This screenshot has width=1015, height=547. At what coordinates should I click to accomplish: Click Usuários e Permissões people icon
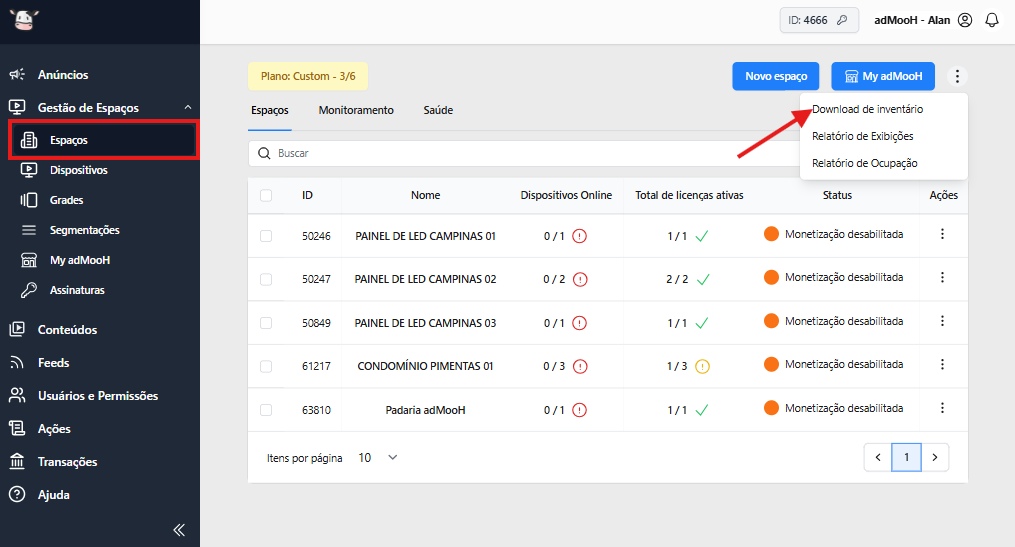17,396
